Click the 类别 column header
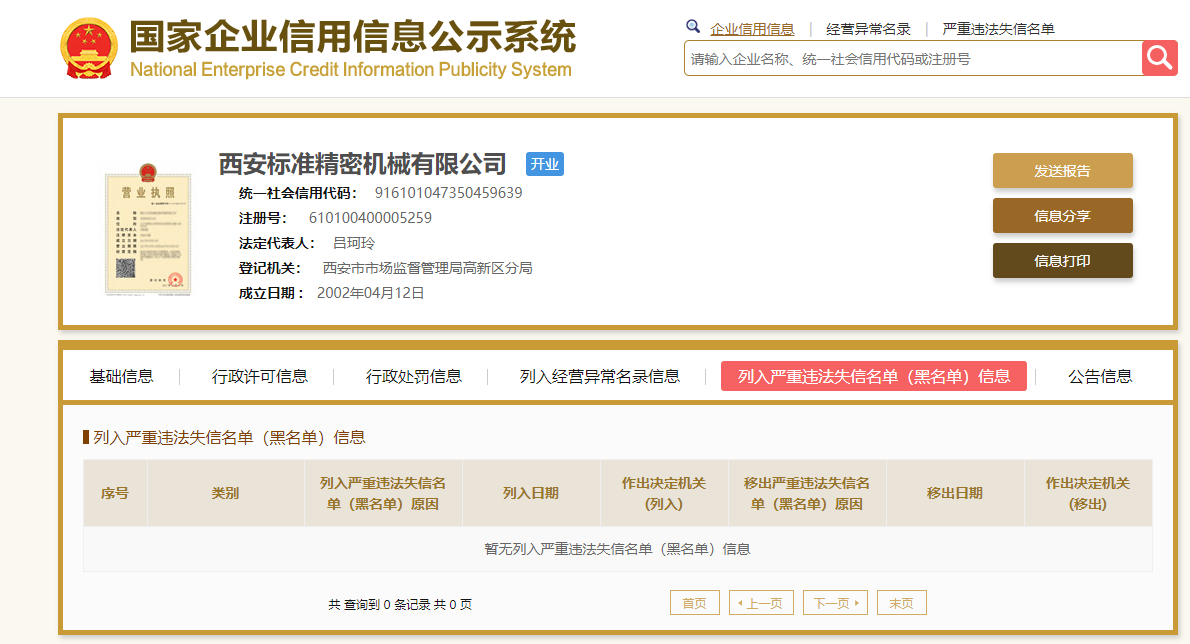The image size is (1190, 644). [225, 493]
